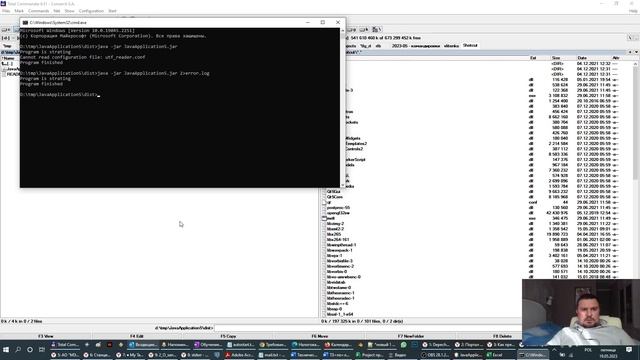Screen dimensions: 640x360
Task: Select file opengl32sw in right panel
Action: [x=338, y=213]
